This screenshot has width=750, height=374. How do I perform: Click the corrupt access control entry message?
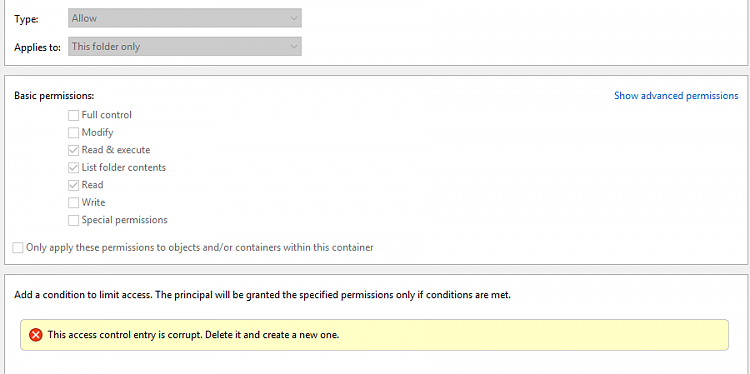(x=193, y=335)
